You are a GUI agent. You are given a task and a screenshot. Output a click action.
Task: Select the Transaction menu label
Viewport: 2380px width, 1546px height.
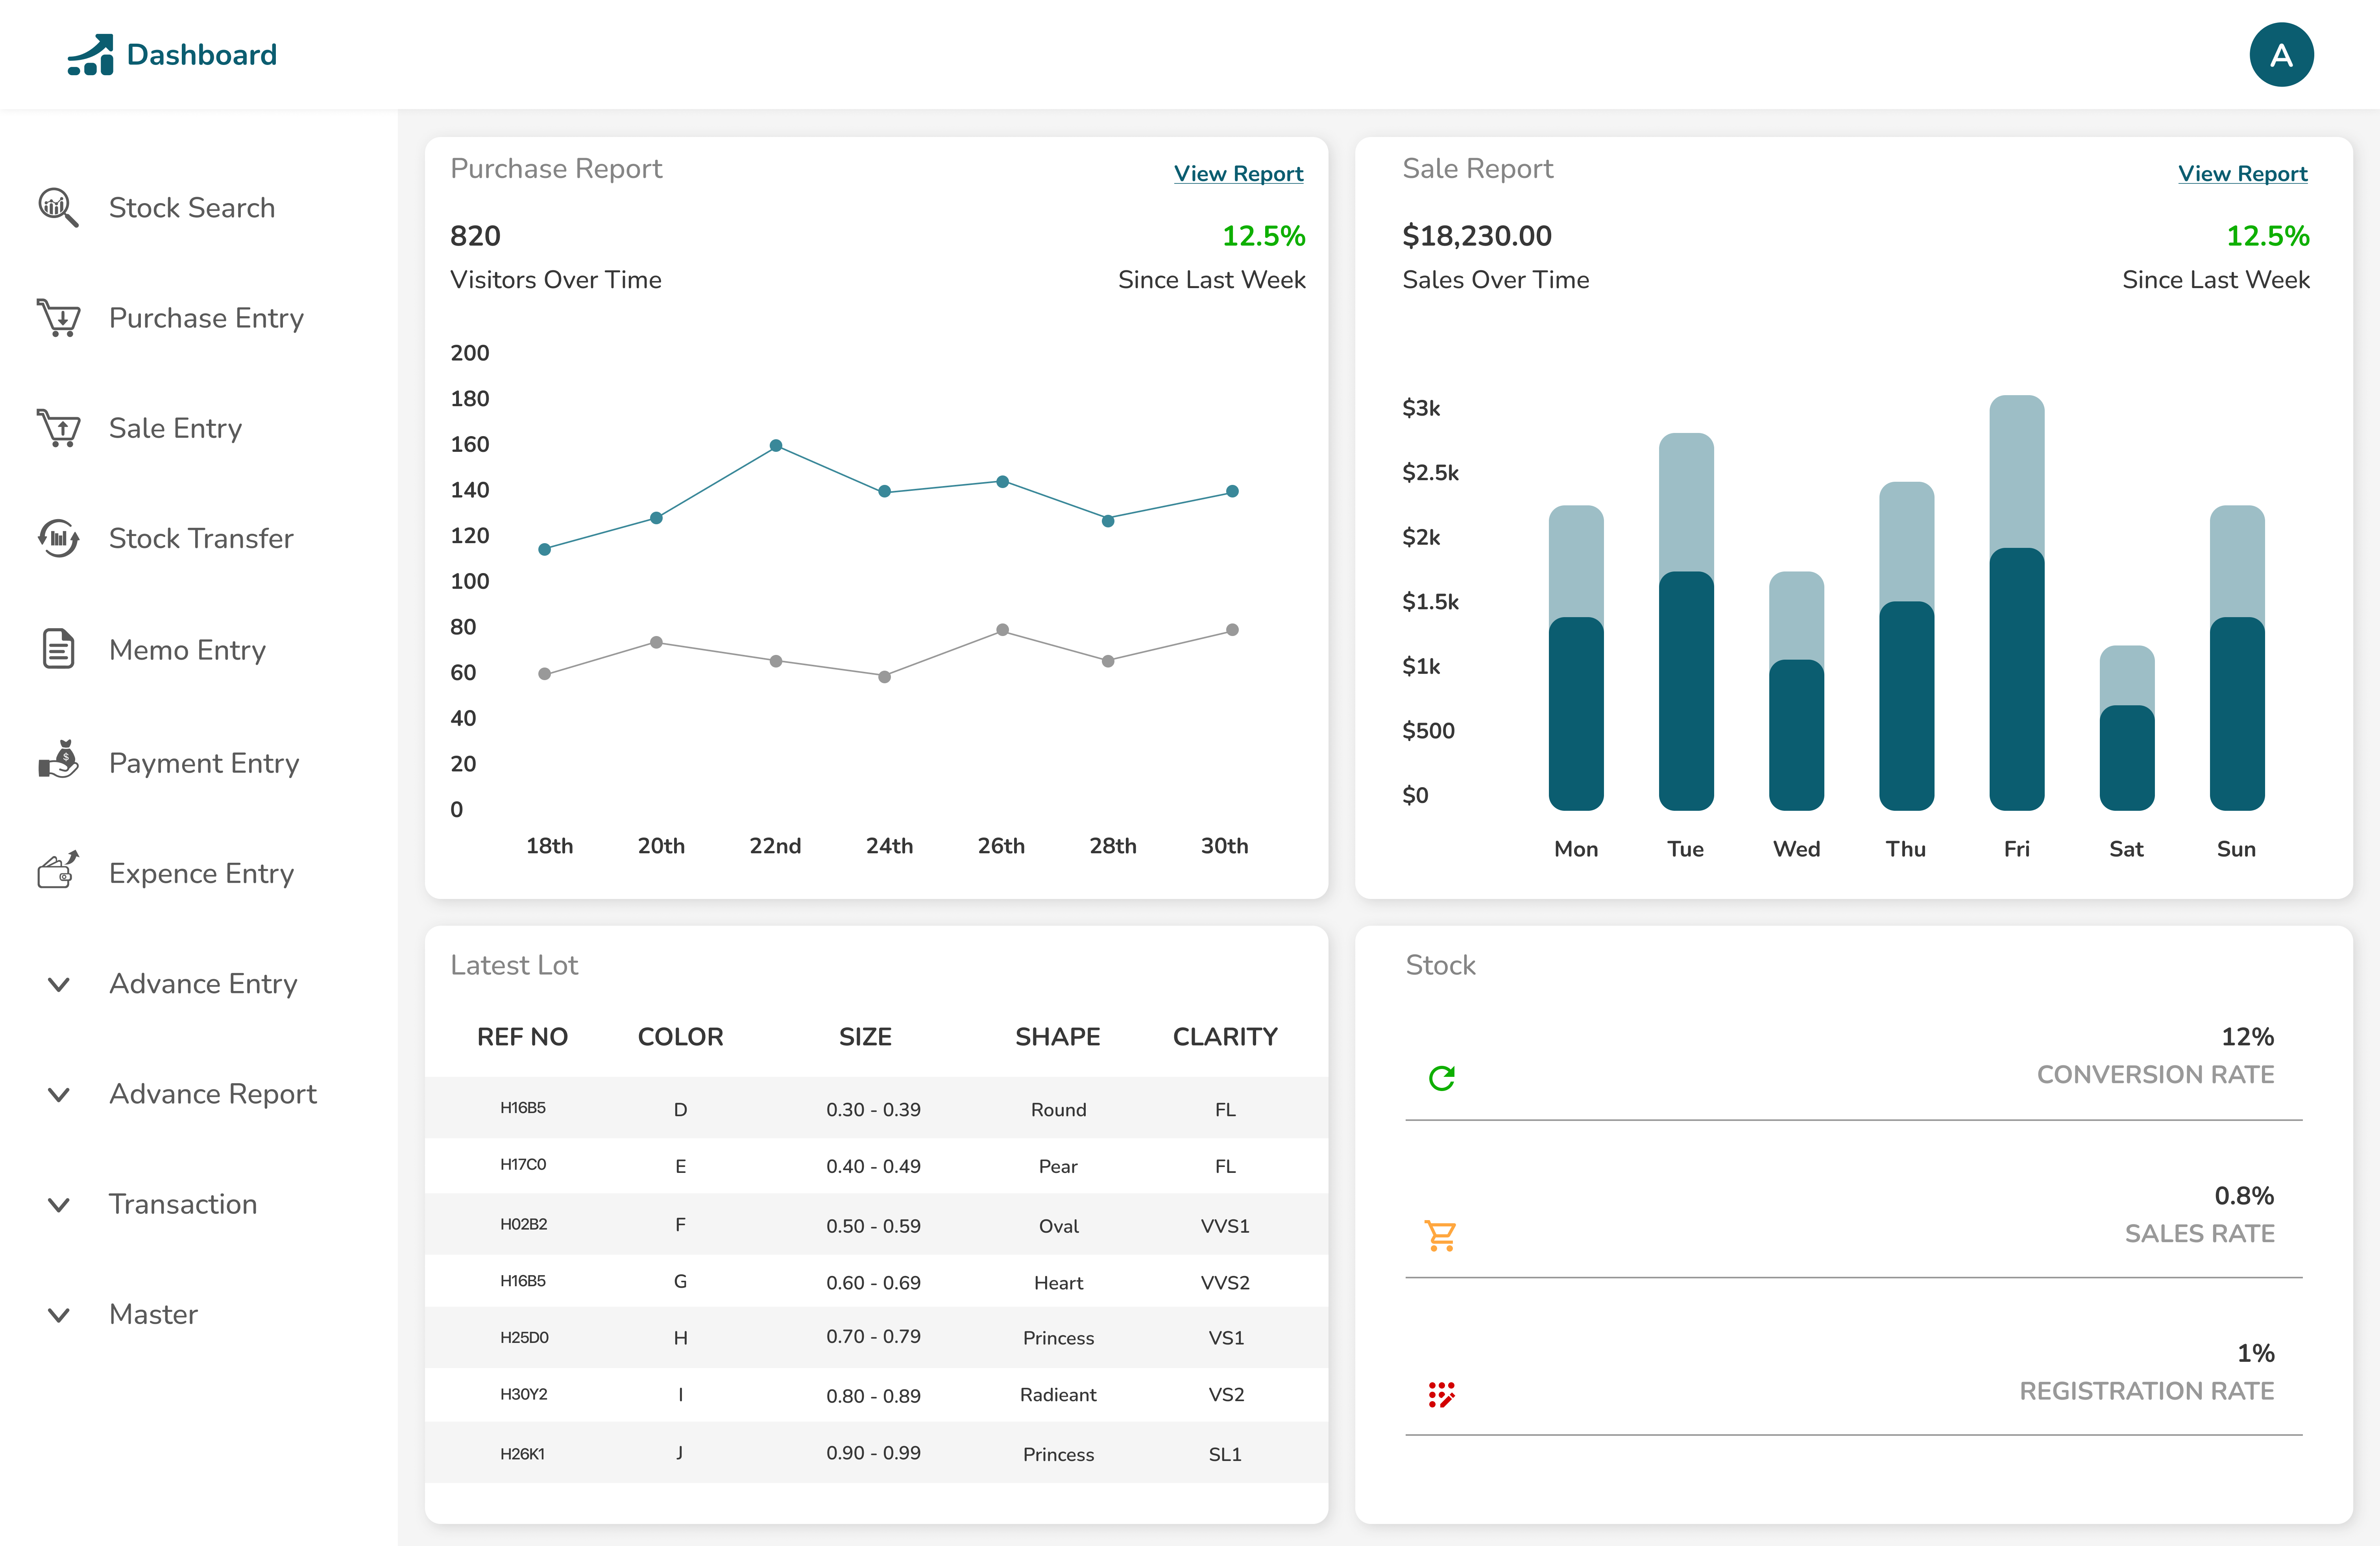coord(183,1203)
